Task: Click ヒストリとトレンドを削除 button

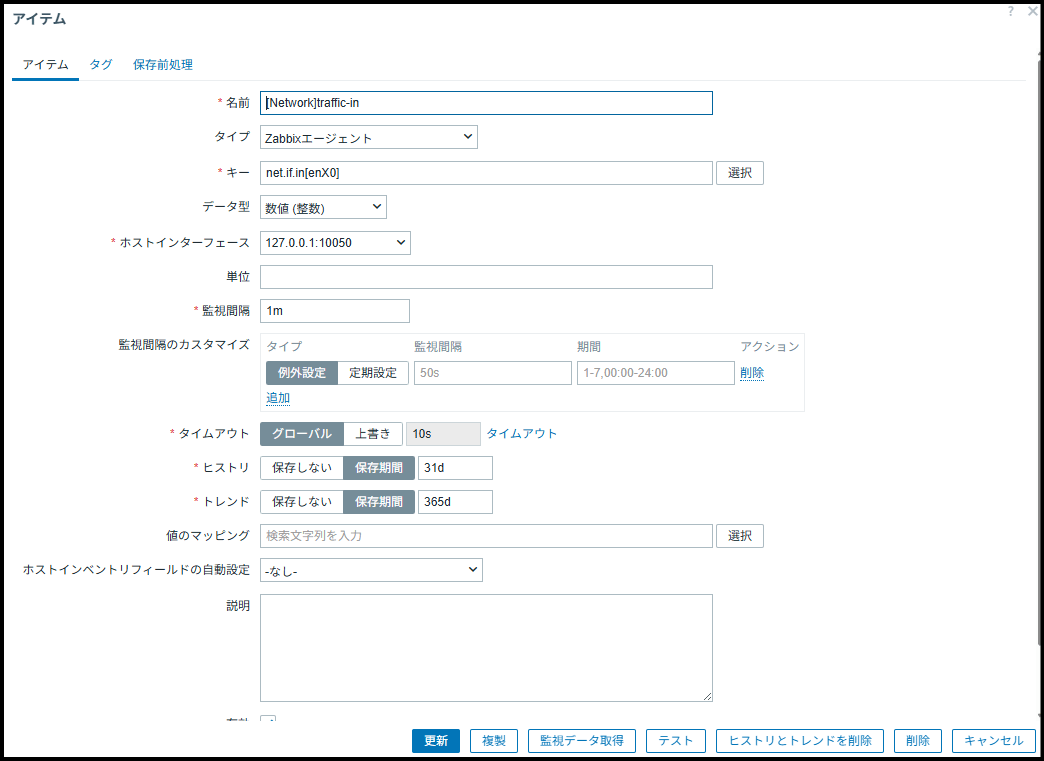Action: [x=799, y=741]
